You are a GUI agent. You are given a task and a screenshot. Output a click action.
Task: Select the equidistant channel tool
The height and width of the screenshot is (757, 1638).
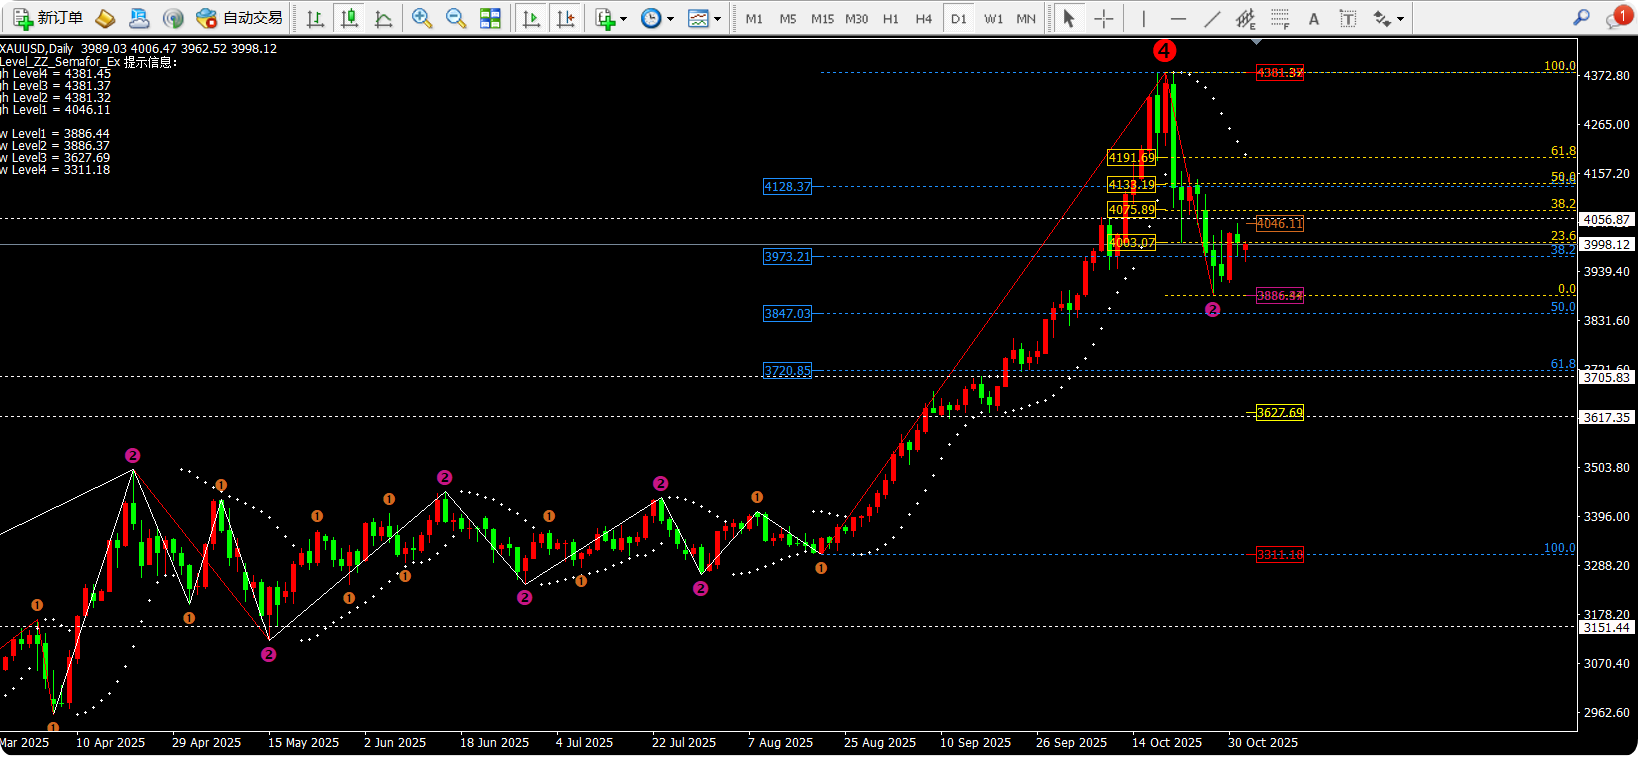point(1246,18)
